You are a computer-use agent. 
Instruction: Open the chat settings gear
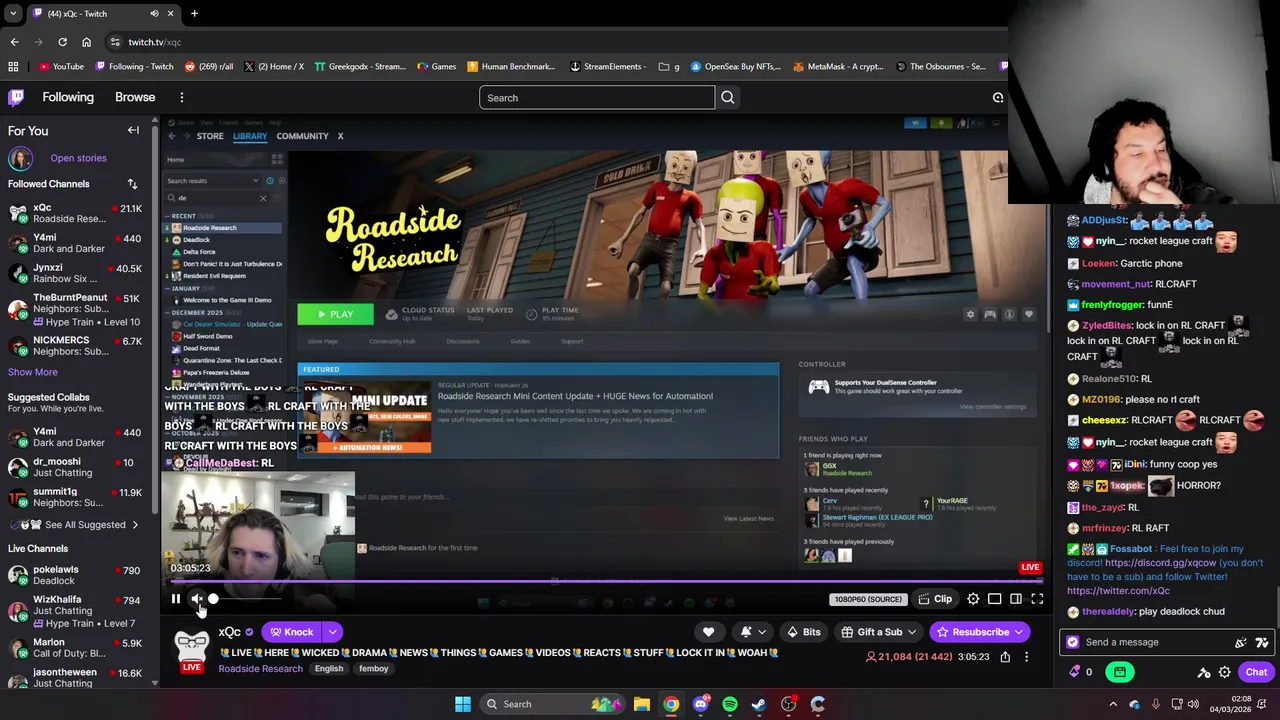[x=1224, y=672]
